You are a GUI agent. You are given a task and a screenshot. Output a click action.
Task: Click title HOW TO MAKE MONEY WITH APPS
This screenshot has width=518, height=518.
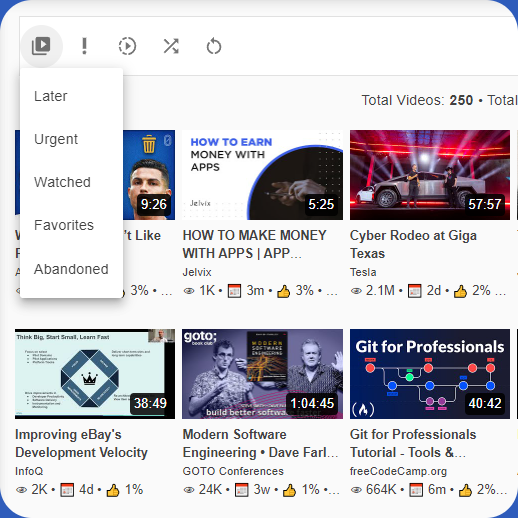tap(255, 244)
